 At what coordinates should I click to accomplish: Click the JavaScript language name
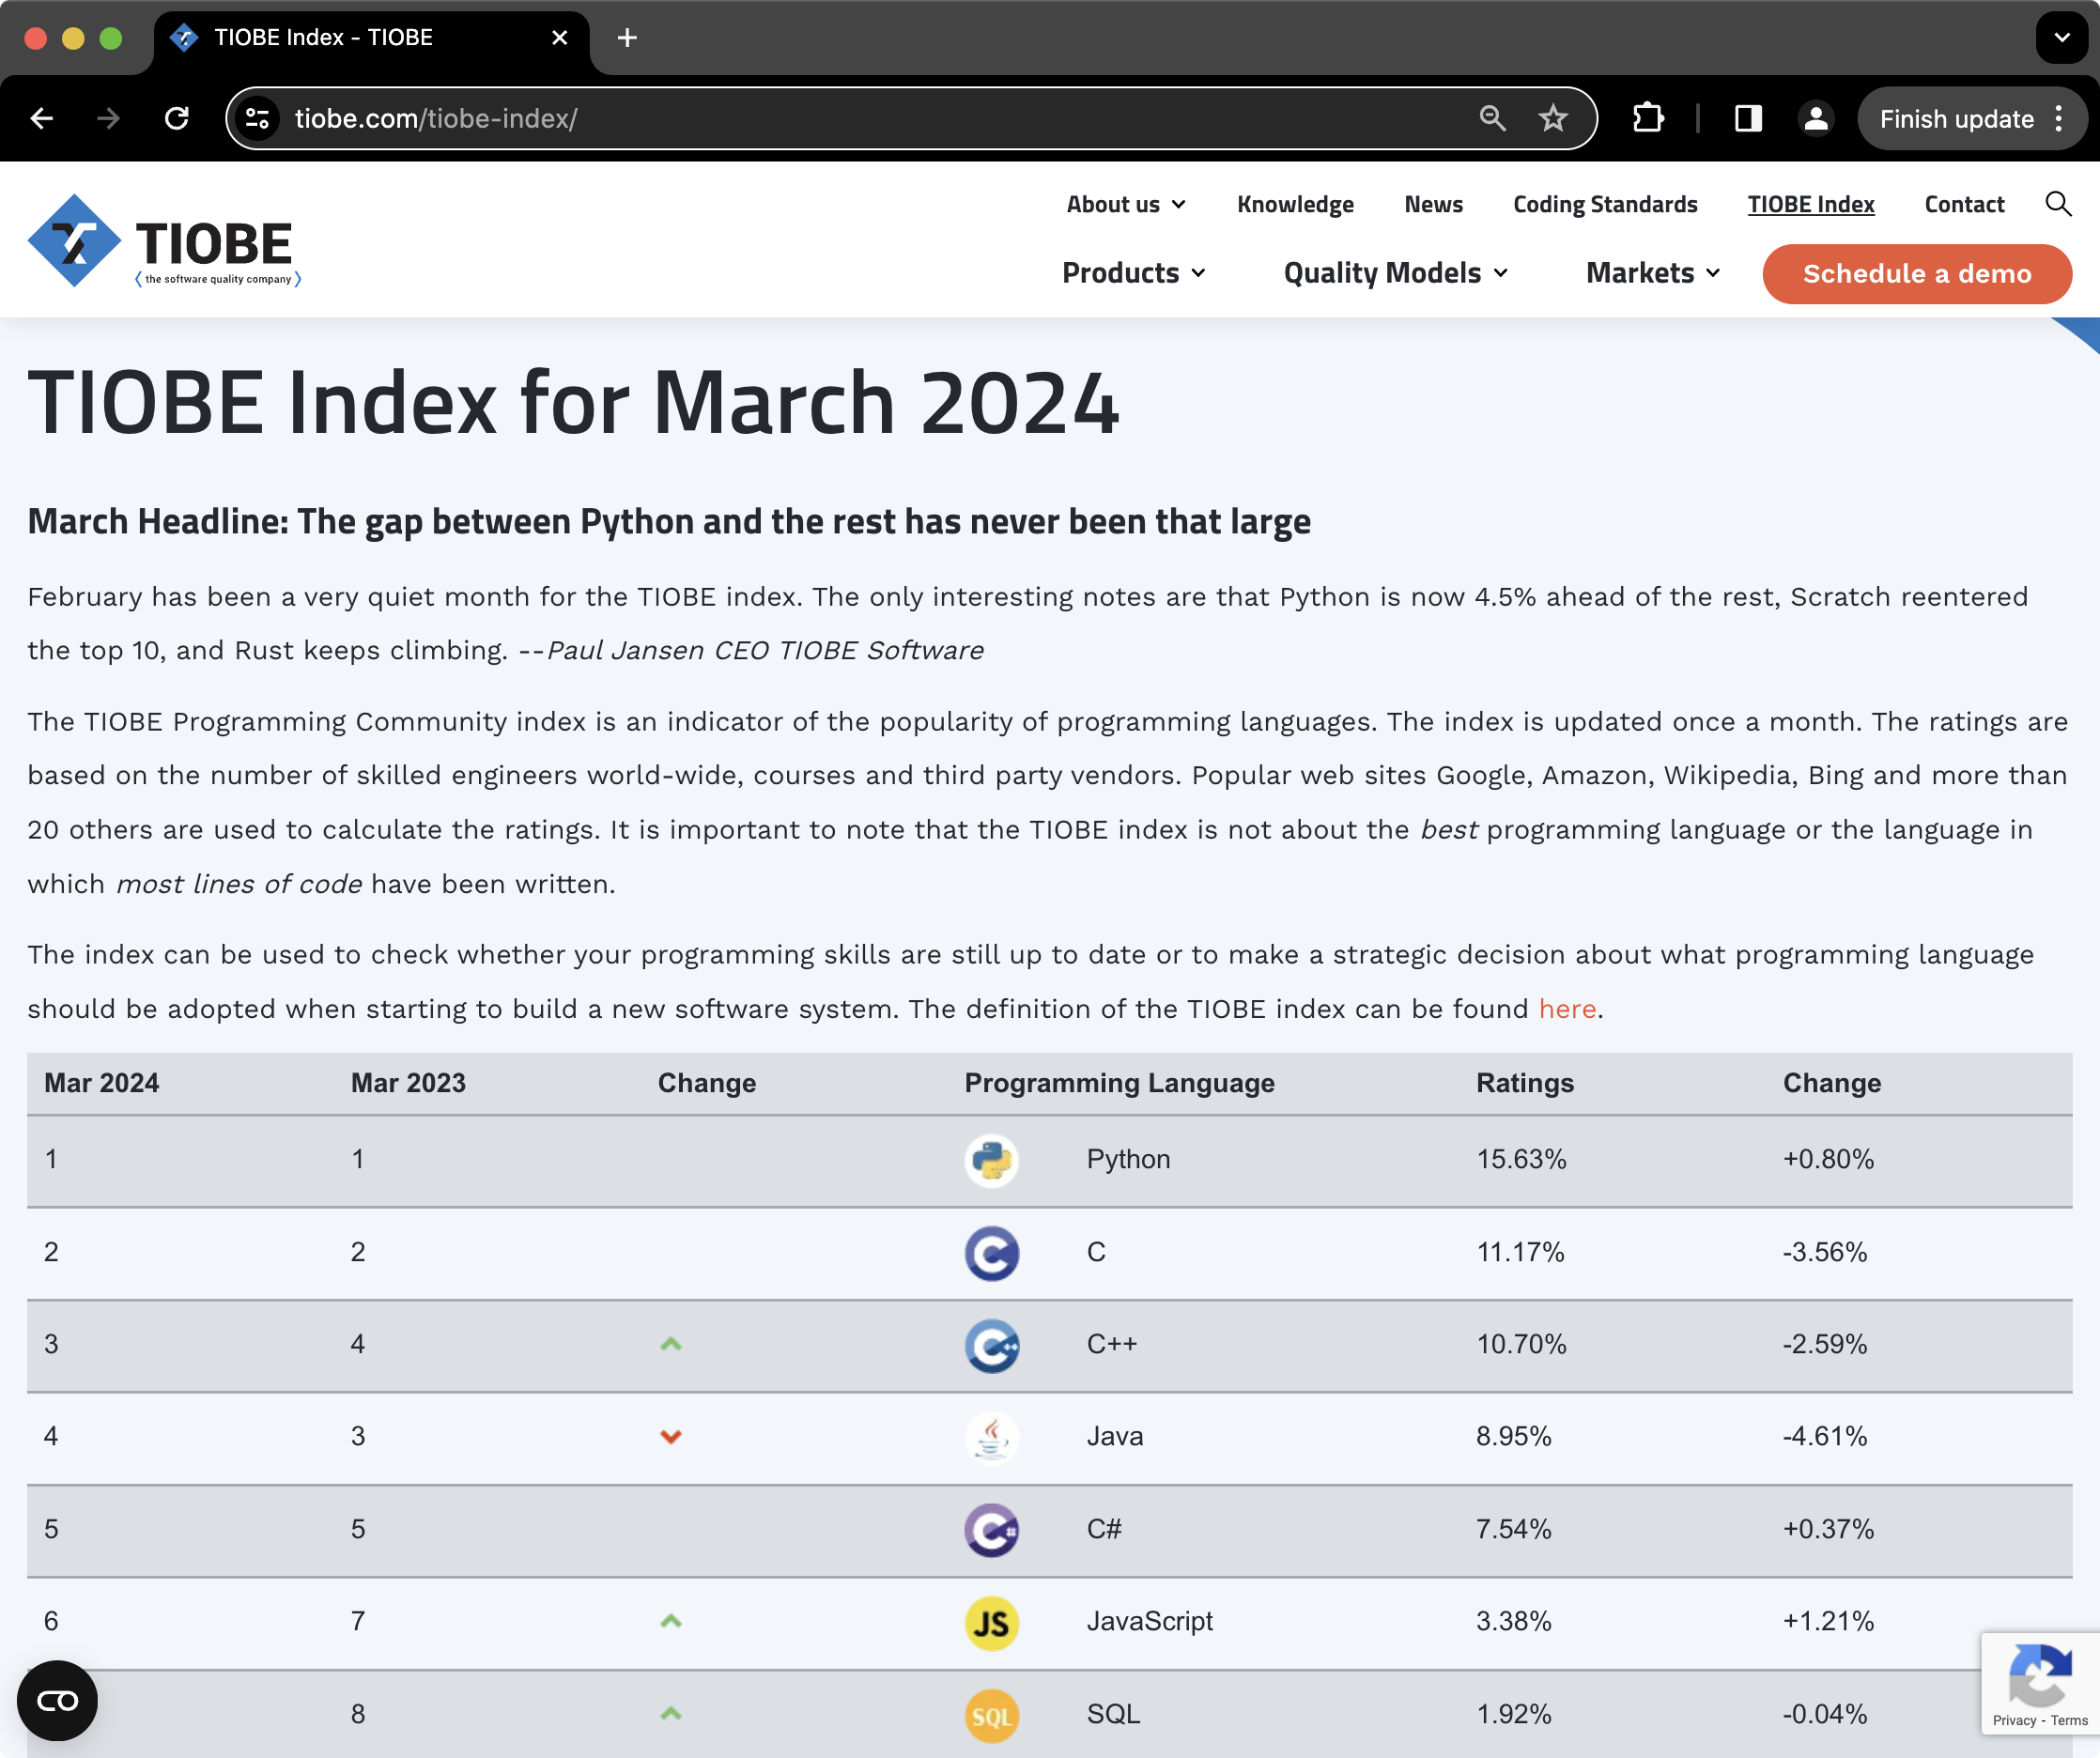click(1149, 1621)
